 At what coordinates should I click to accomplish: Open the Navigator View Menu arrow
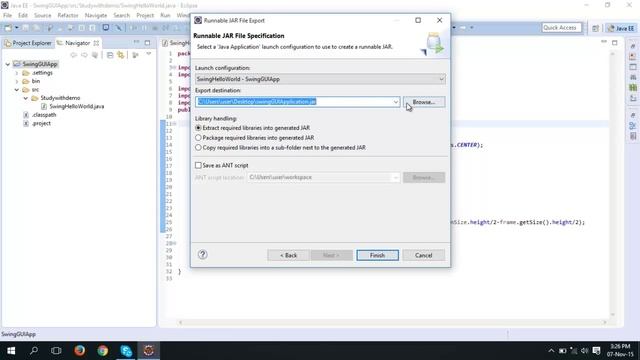(149, 54)
